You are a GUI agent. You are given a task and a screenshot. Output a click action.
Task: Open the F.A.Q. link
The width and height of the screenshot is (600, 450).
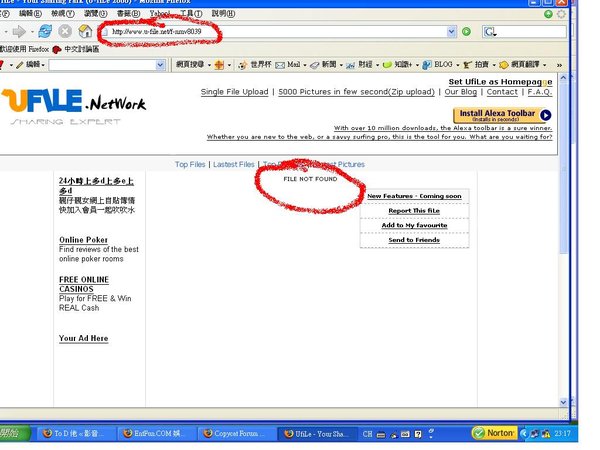(540, 92)
